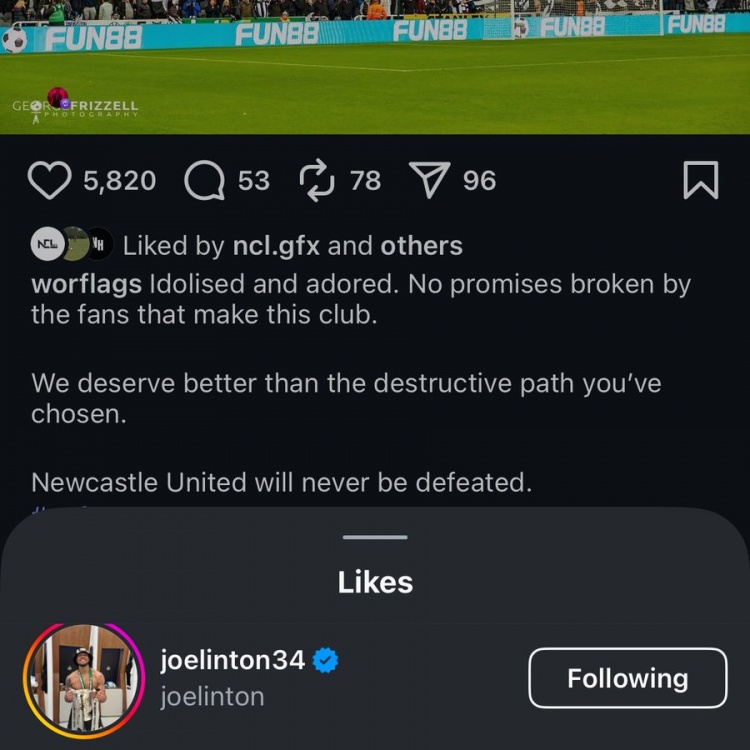Open comments via speech bubble icon
750x750 pixels.
click(204, 181)
